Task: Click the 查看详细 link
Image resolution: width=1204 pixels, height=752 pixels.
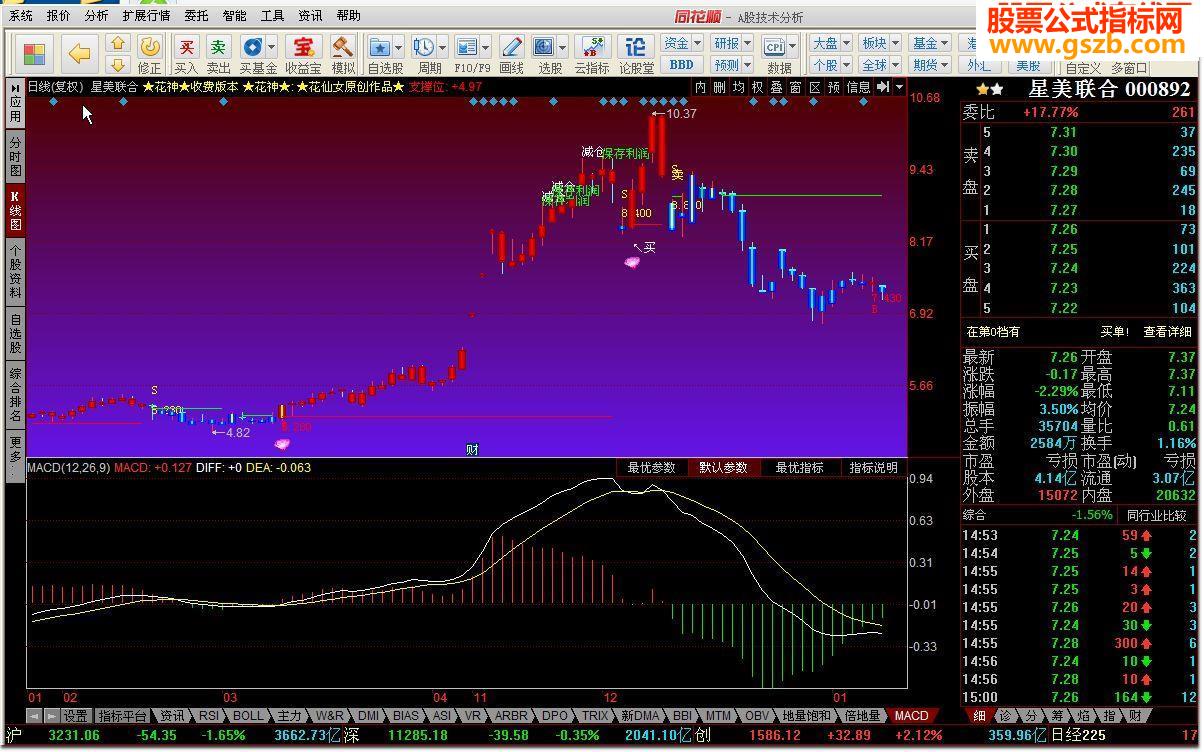Action: point(1167,332)
